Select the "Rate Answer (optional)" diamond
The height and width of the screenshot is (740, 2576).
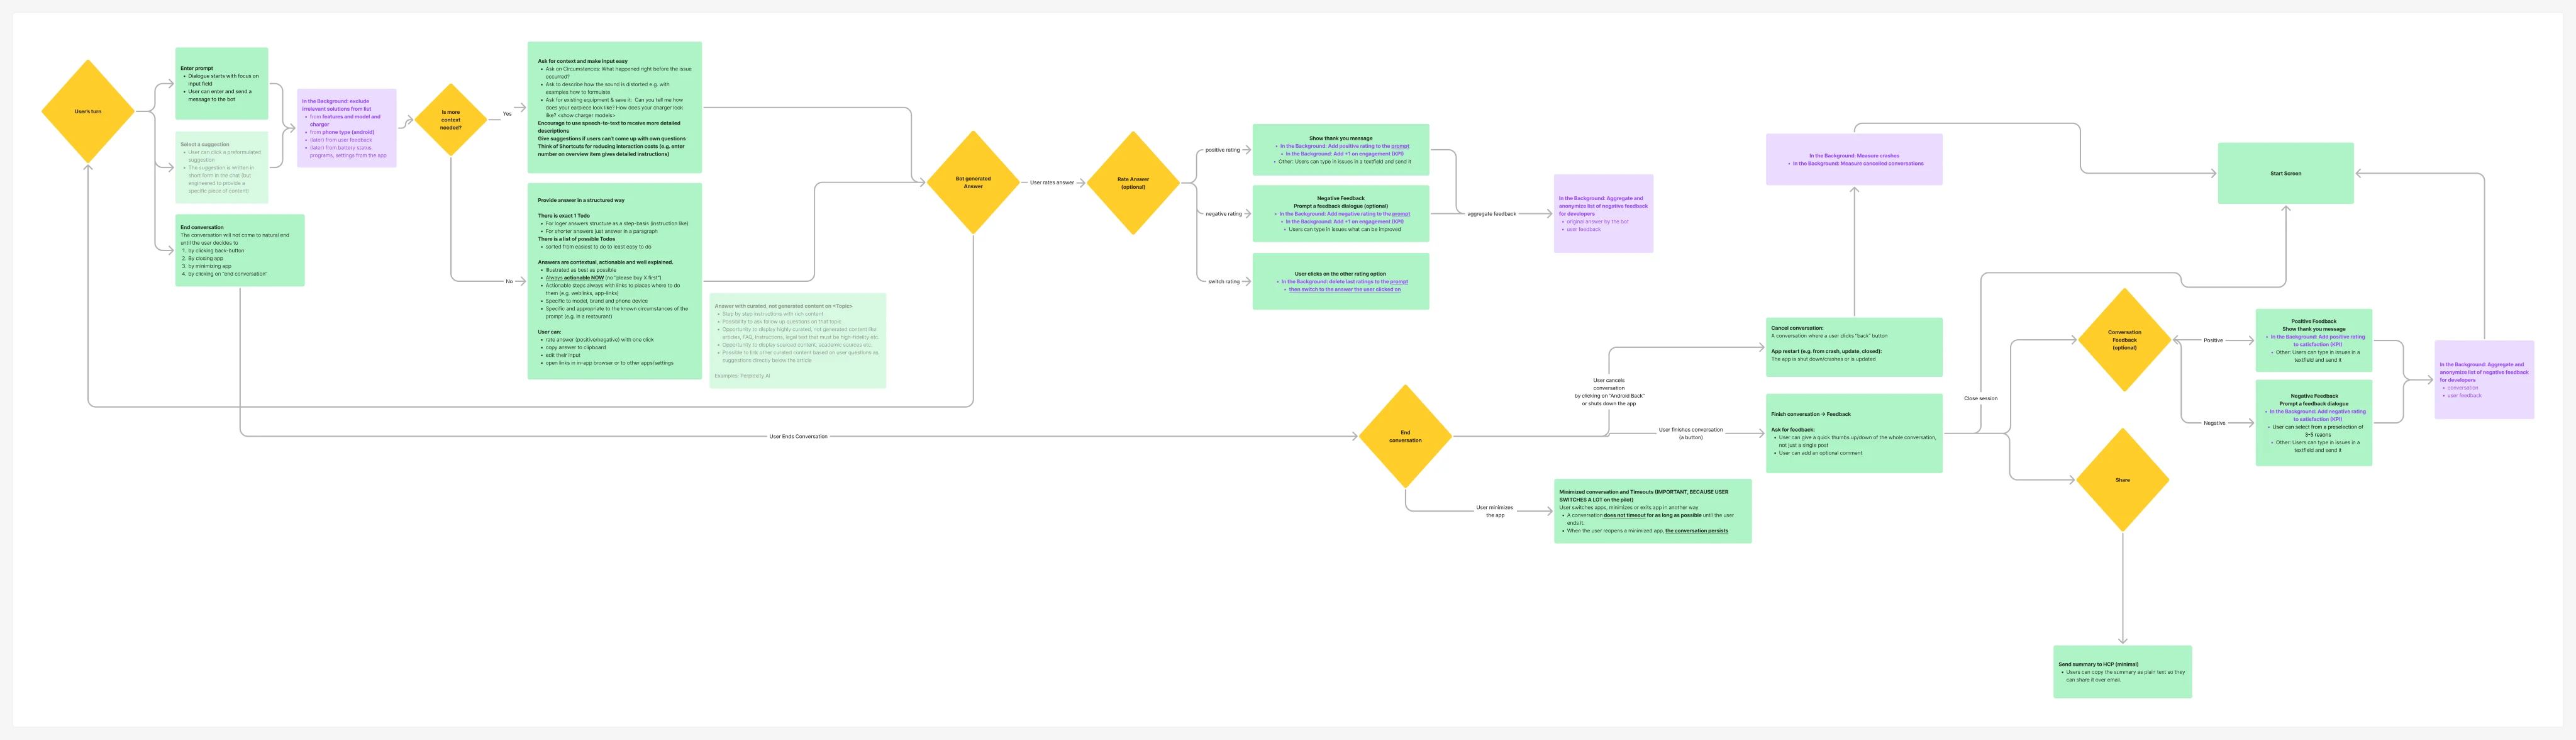[1133, 183]
